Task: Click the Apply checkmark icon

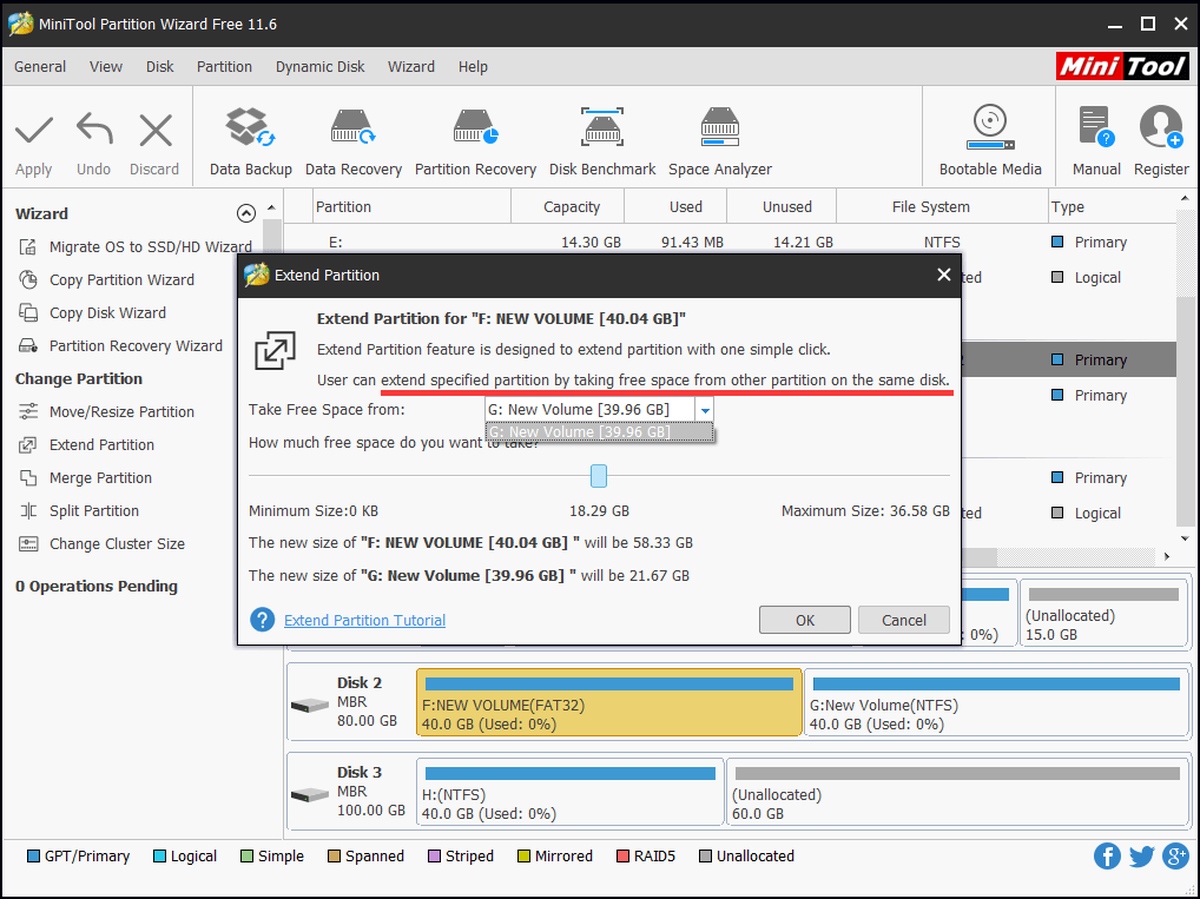Action: 34,130
